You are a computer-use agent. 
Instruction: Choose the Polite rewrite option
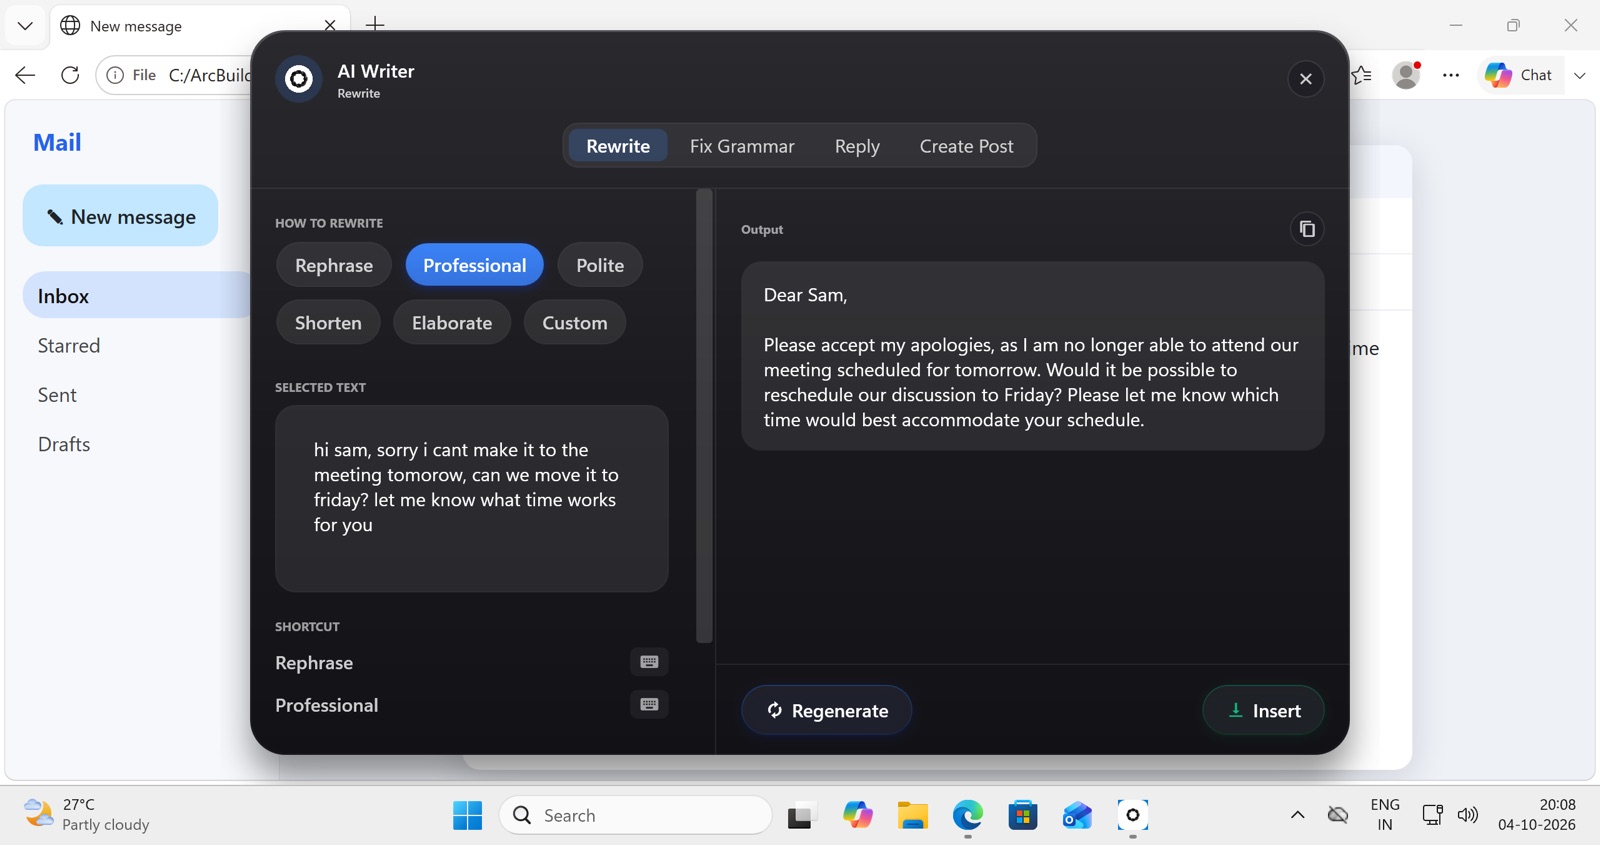600,265
